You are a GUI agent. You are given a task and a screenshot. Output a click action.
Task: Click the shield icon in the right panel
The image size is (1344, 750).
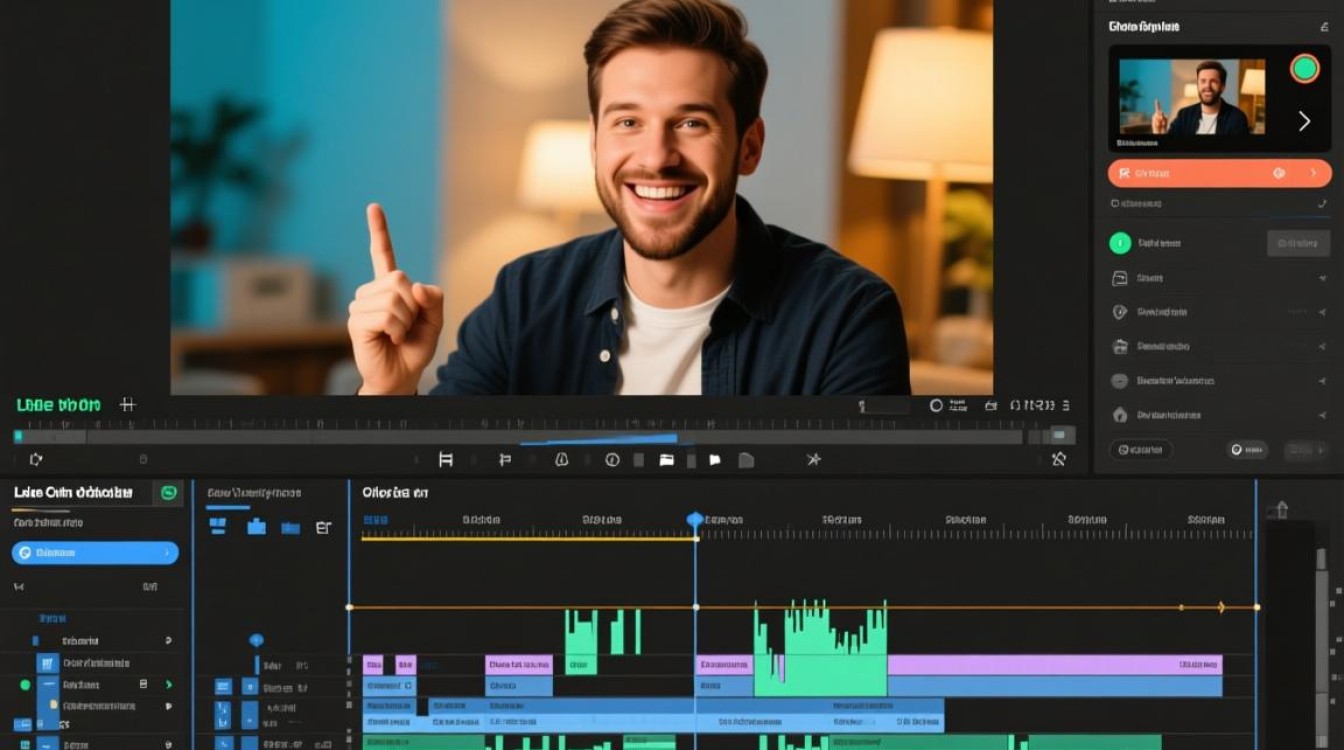(x=1120, y=312)
